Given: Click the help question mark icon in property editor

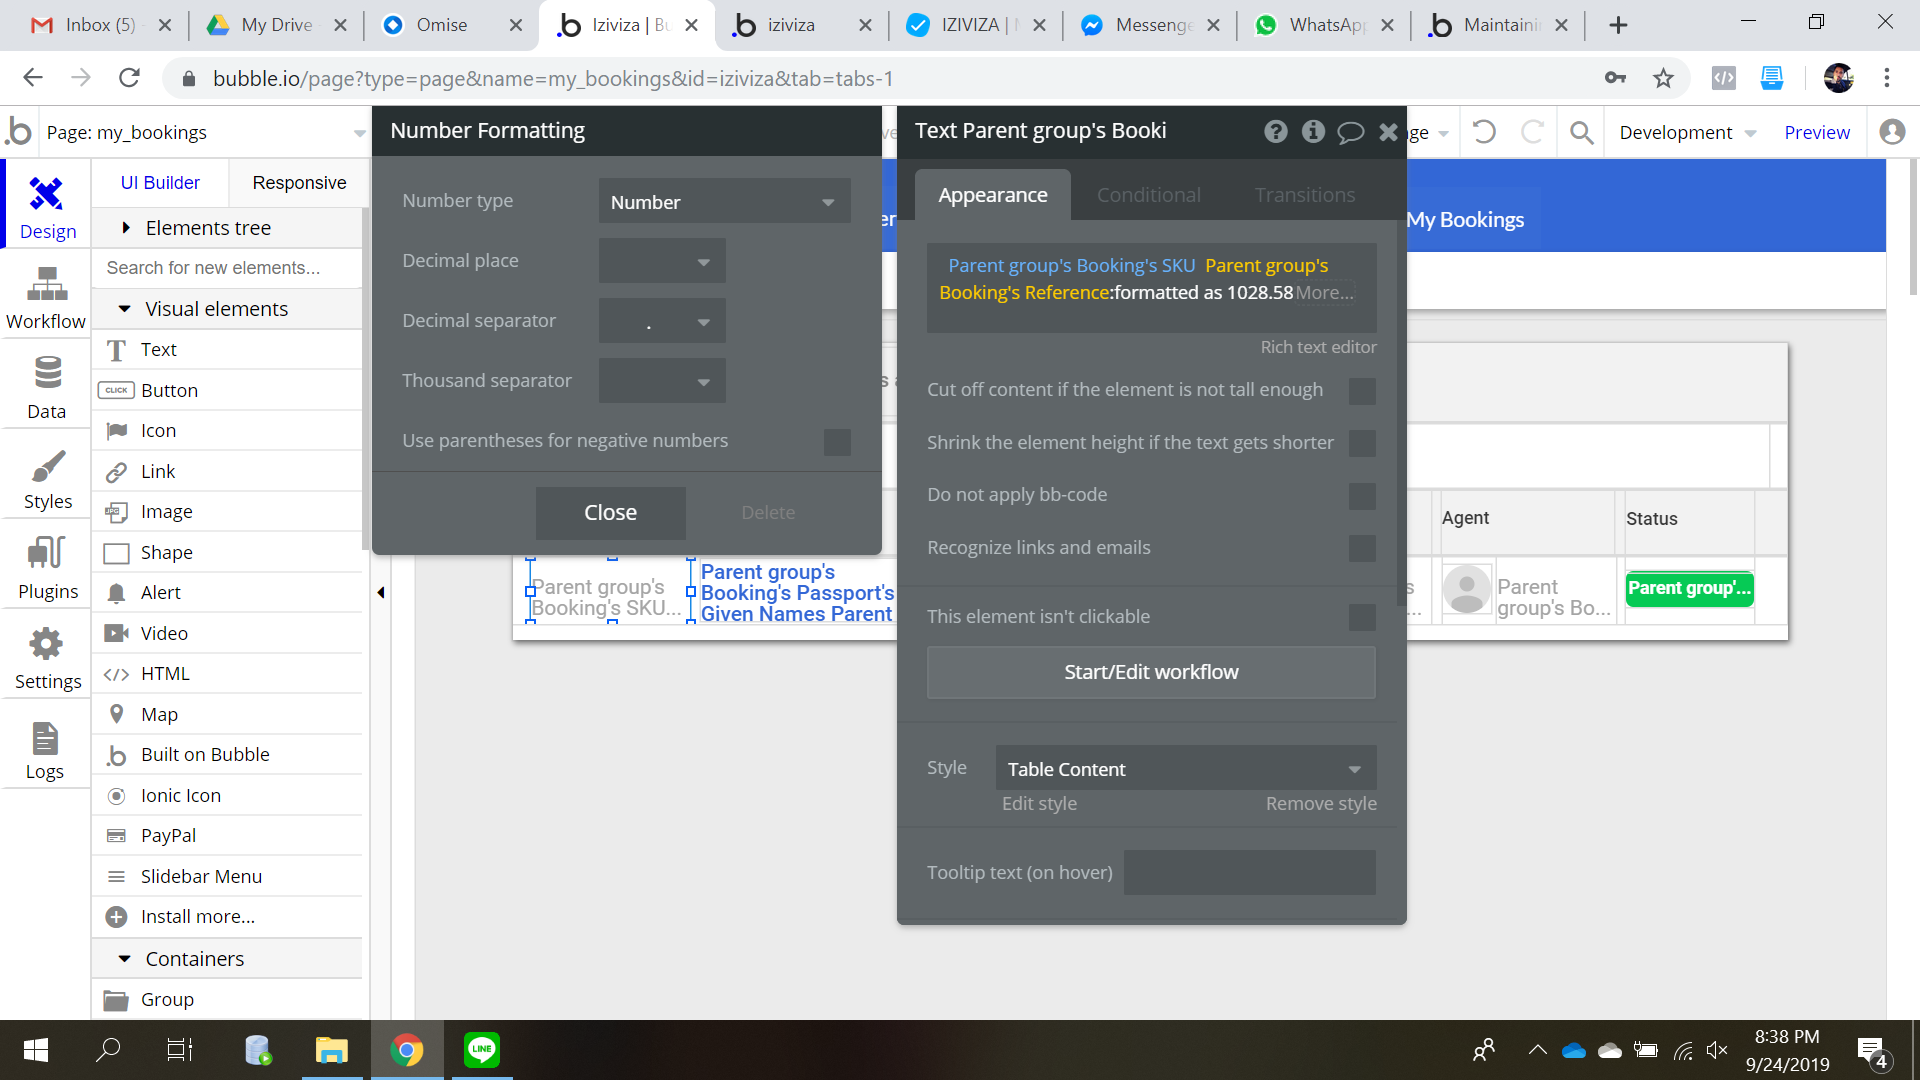Looking at the screenshot, I should tap(1275, 131).
